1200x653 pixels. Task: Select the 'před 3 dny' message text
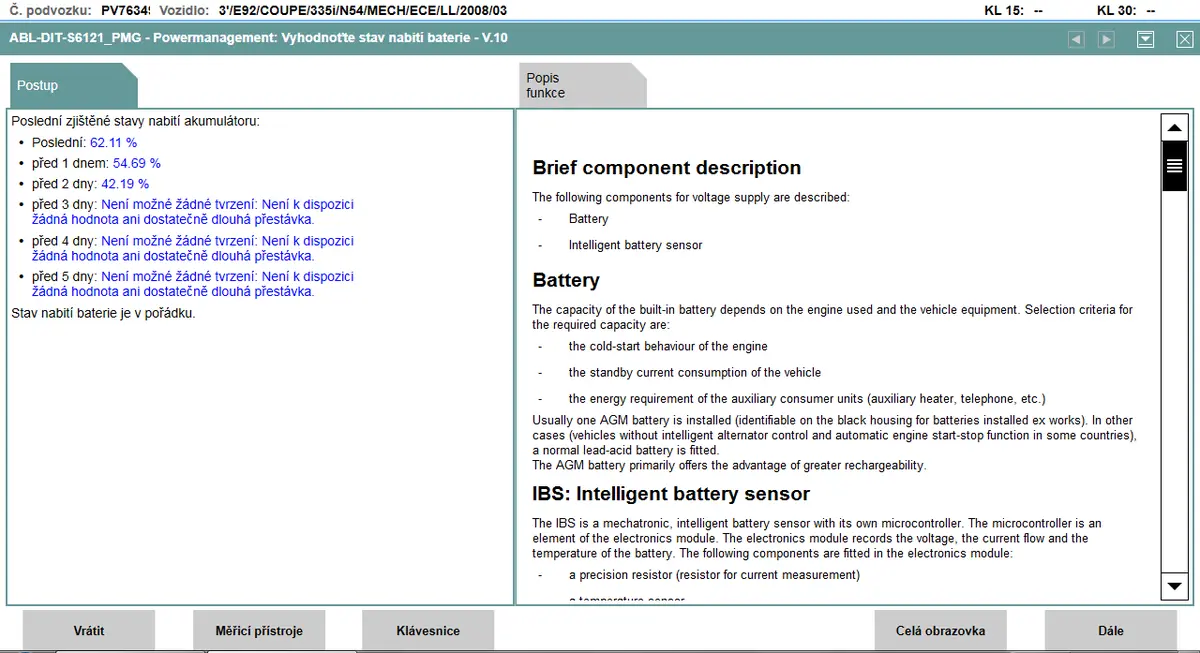pos(193,212)
